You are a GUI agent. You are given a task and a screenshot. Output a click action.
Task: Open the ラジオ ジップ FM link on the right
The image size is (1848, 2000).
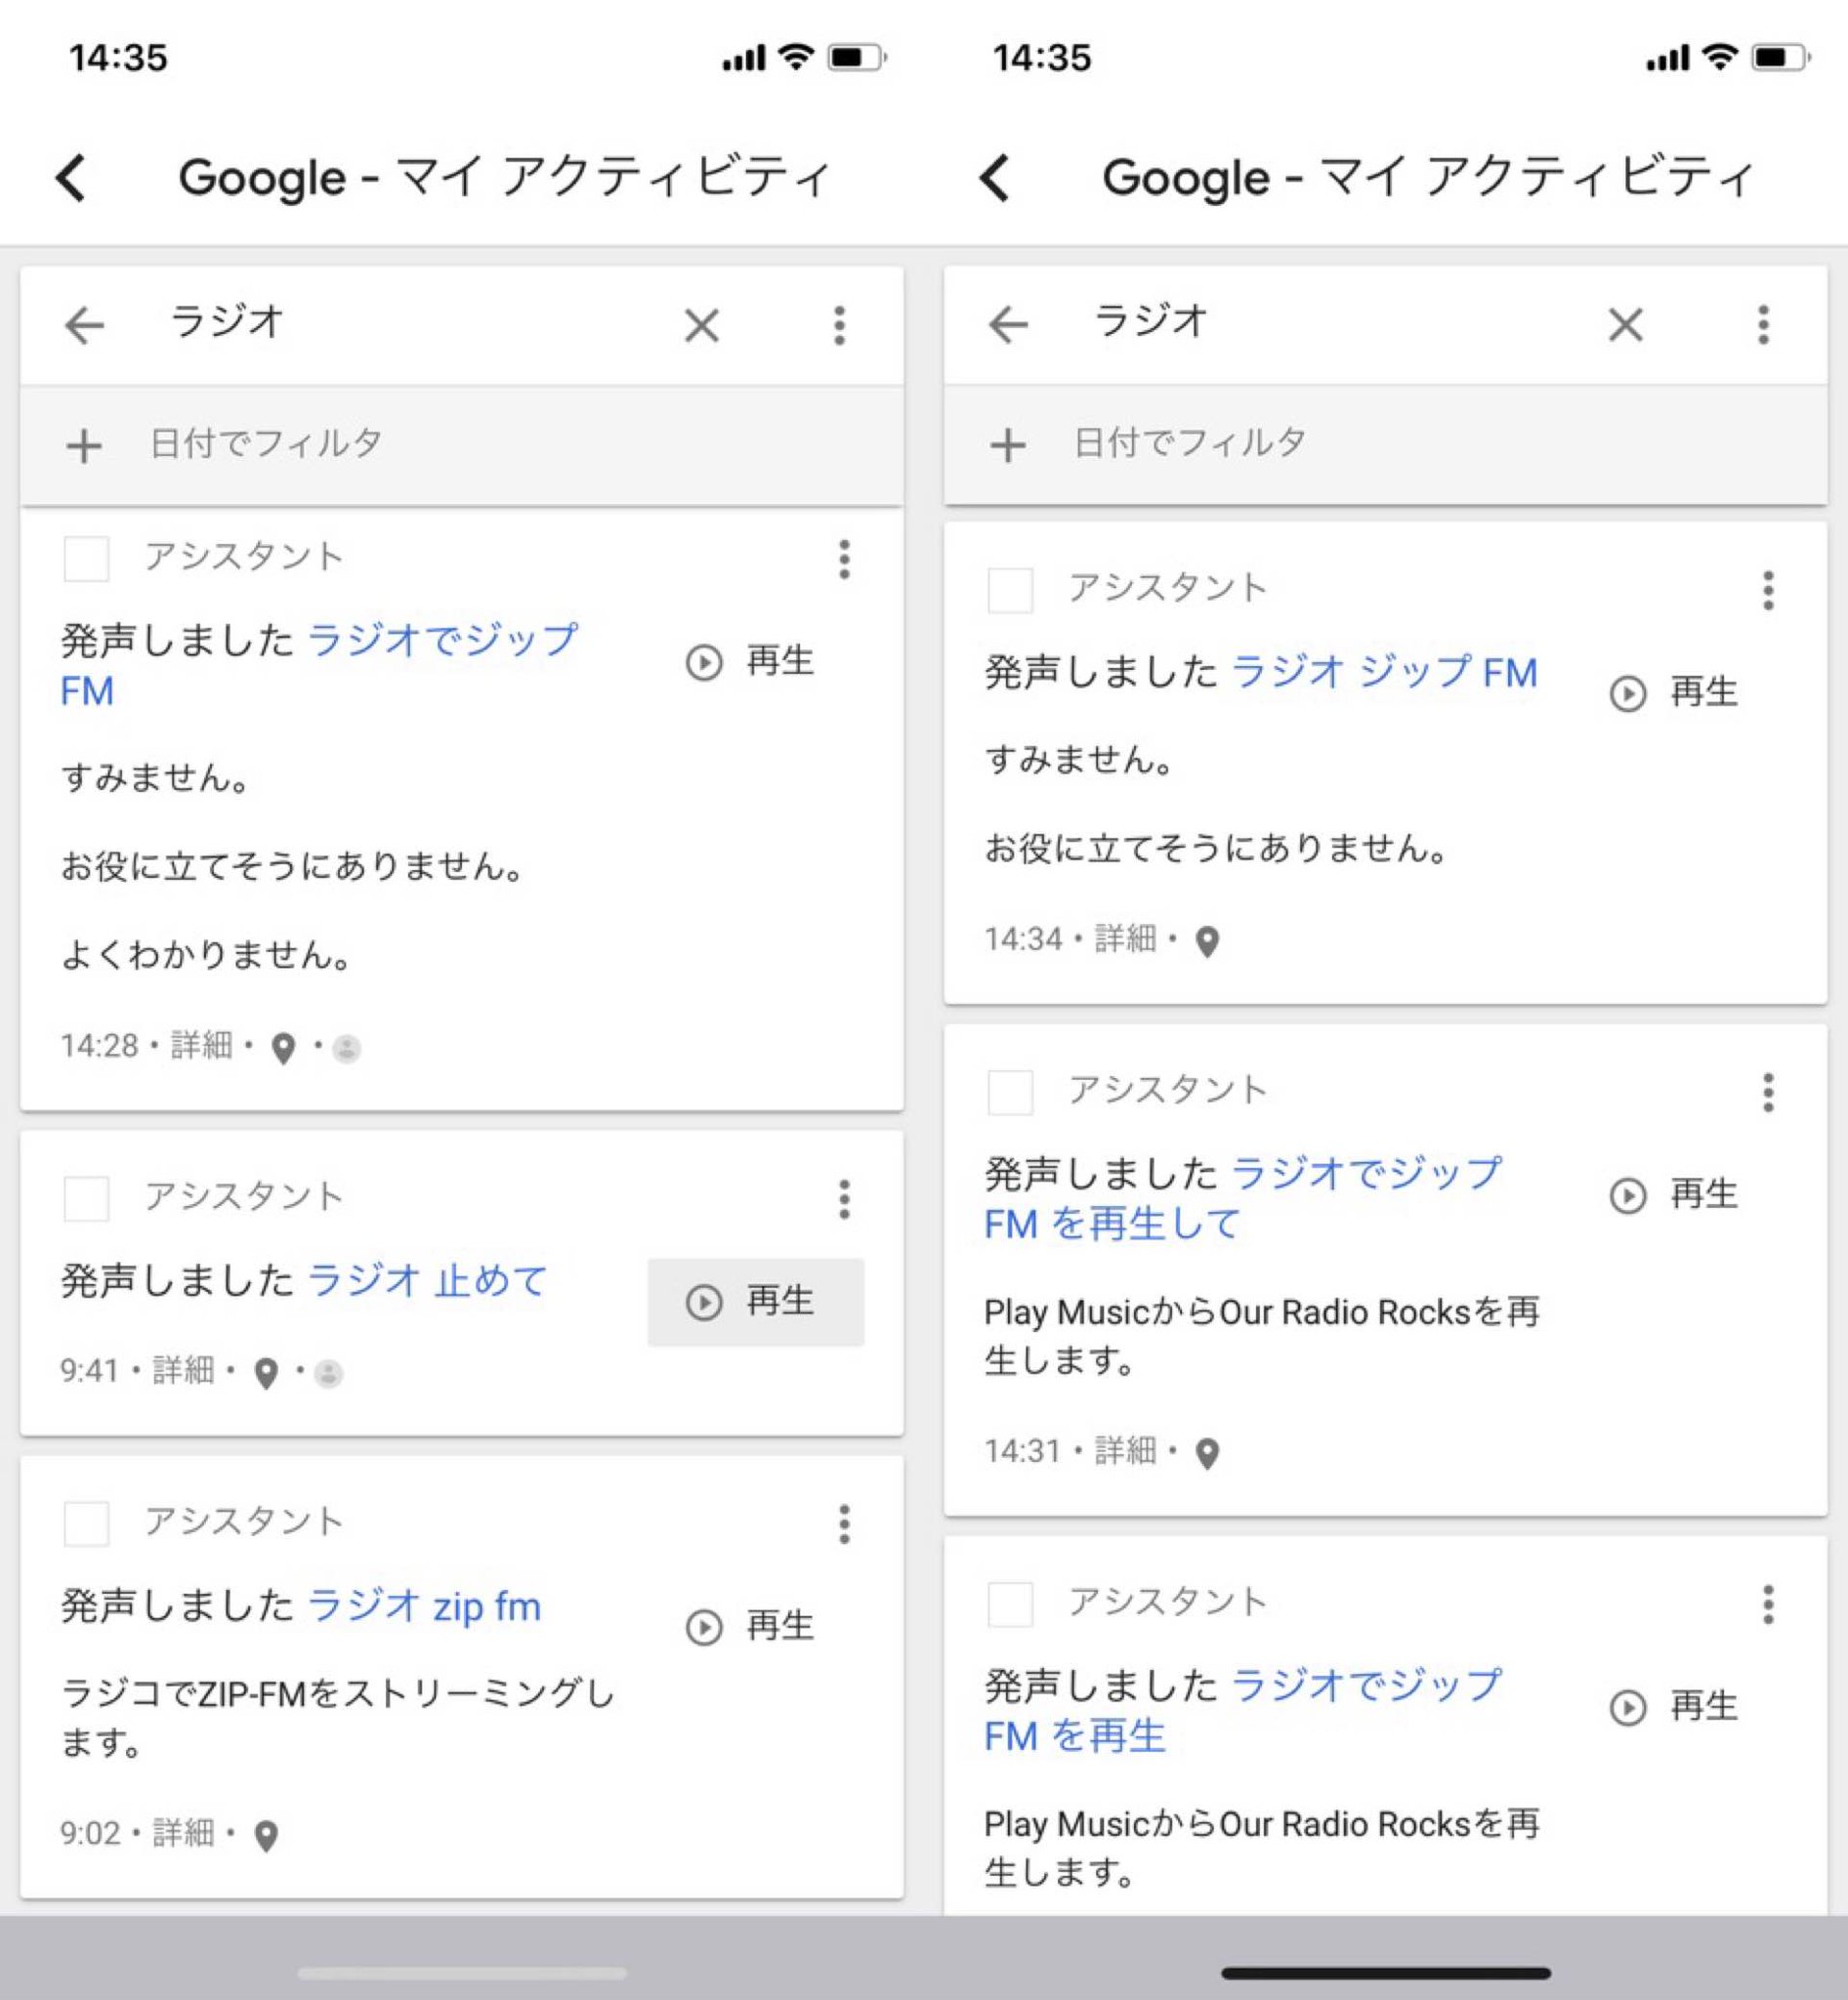(1383, 673)
